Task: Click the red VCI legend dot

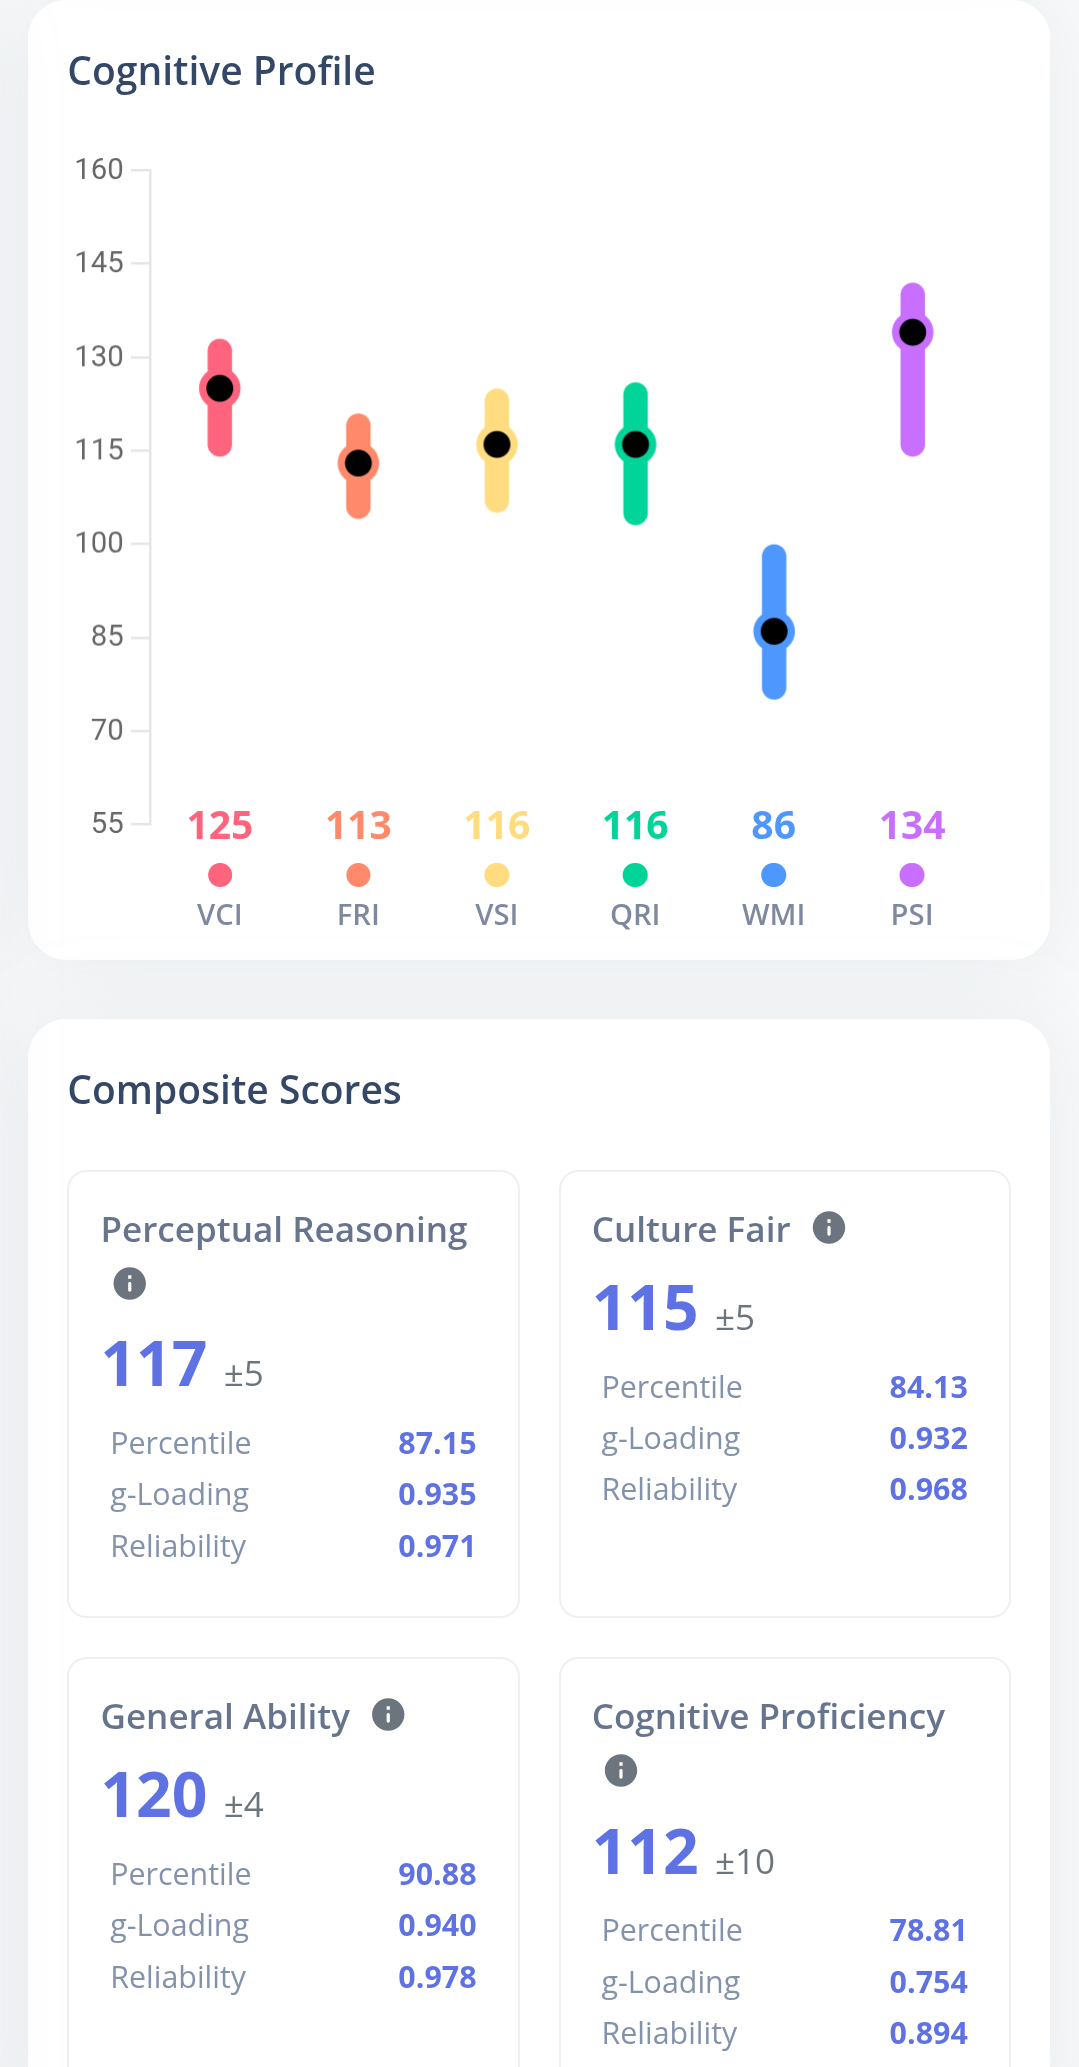Action: click(220, 875)
